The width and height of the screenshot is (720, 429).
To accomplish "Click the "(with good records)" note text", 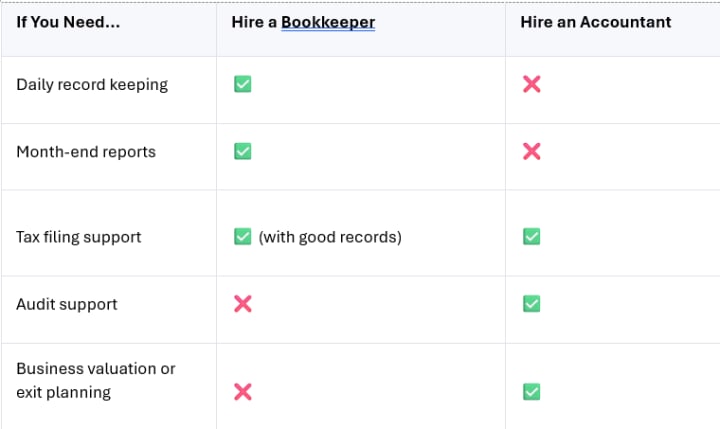I will click(x=330, y=237).
